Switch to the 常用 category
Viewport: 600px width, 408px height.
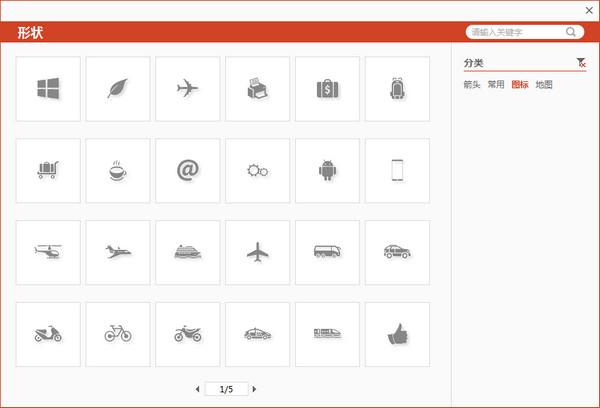[x=496, y=85]
